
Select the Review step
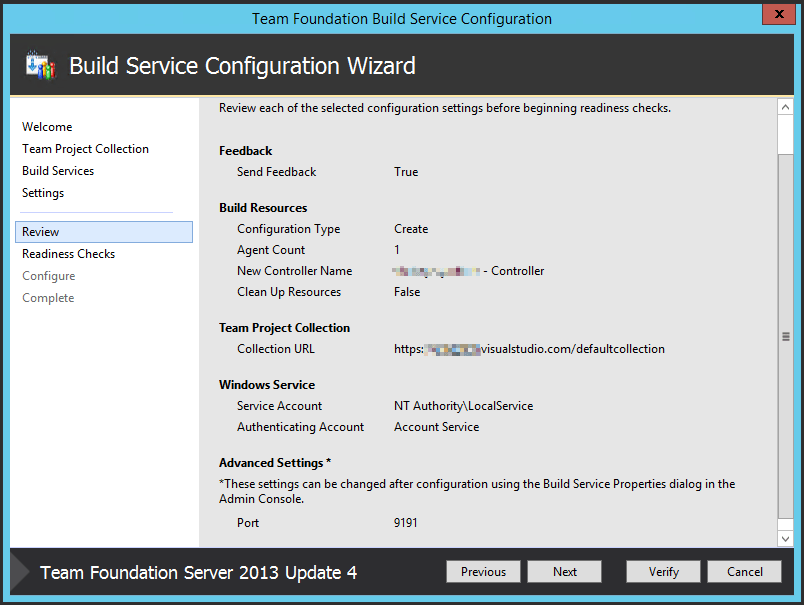click(x=104, y=232)
